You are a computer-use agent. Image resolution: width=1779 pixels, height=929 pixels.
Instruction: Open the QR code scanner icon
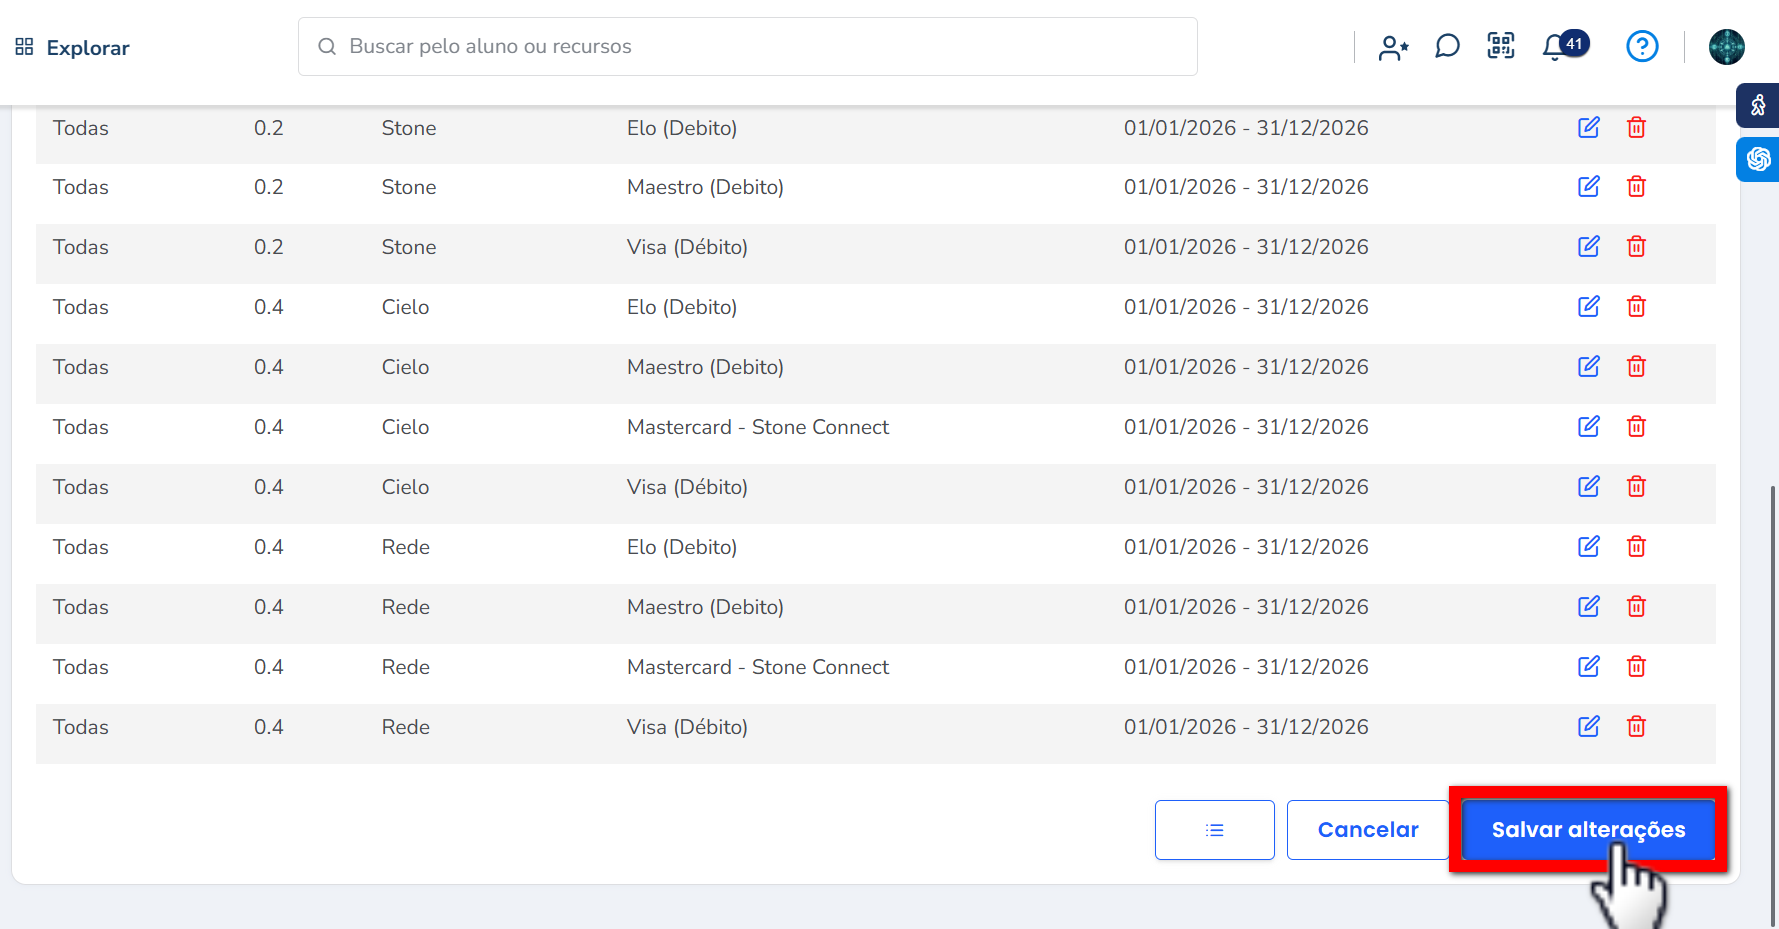(x=1500, y=46)
